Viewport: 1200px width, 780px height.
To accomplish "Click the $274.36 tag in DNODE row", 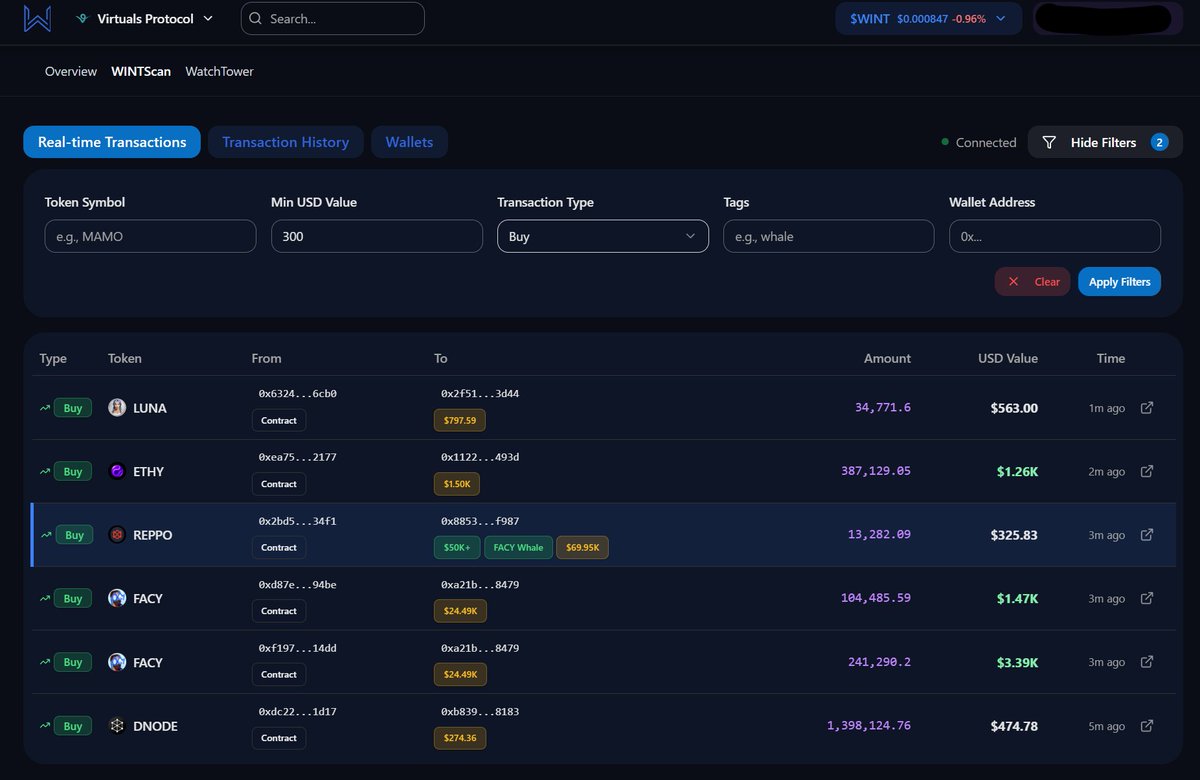I will tap(460, 738).
